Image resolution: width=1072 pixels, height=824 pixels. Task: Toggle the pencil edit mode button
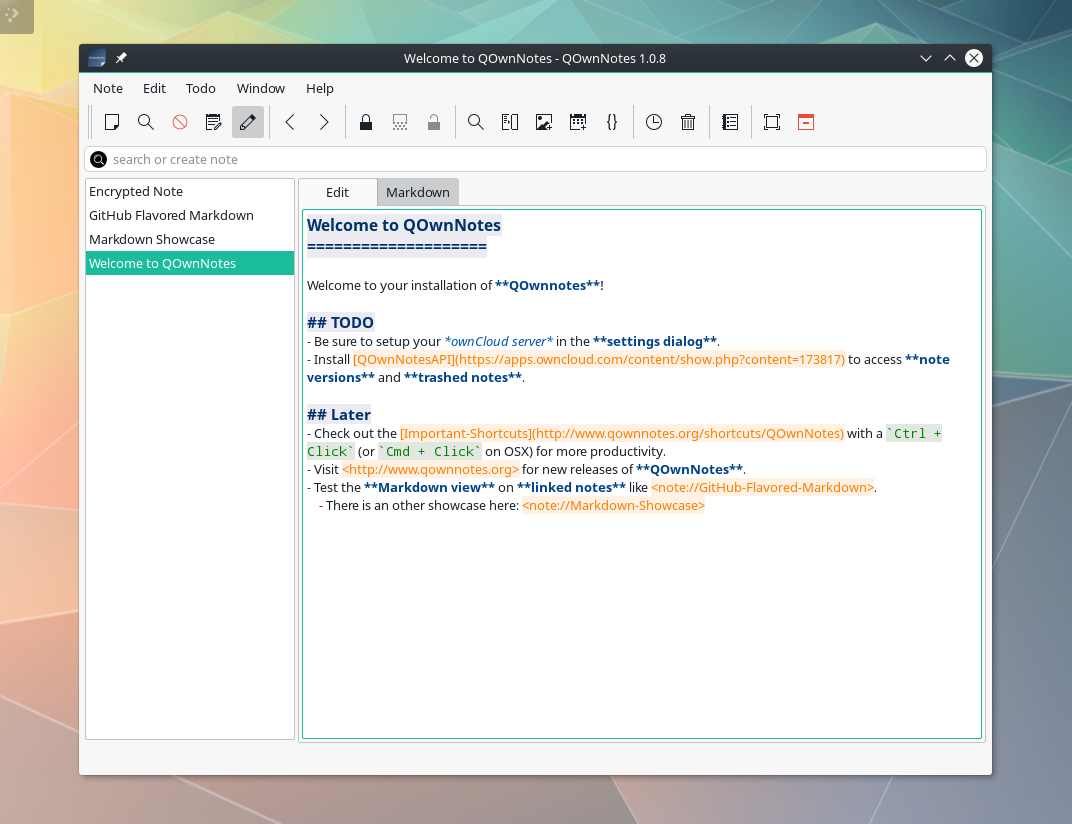247,122
